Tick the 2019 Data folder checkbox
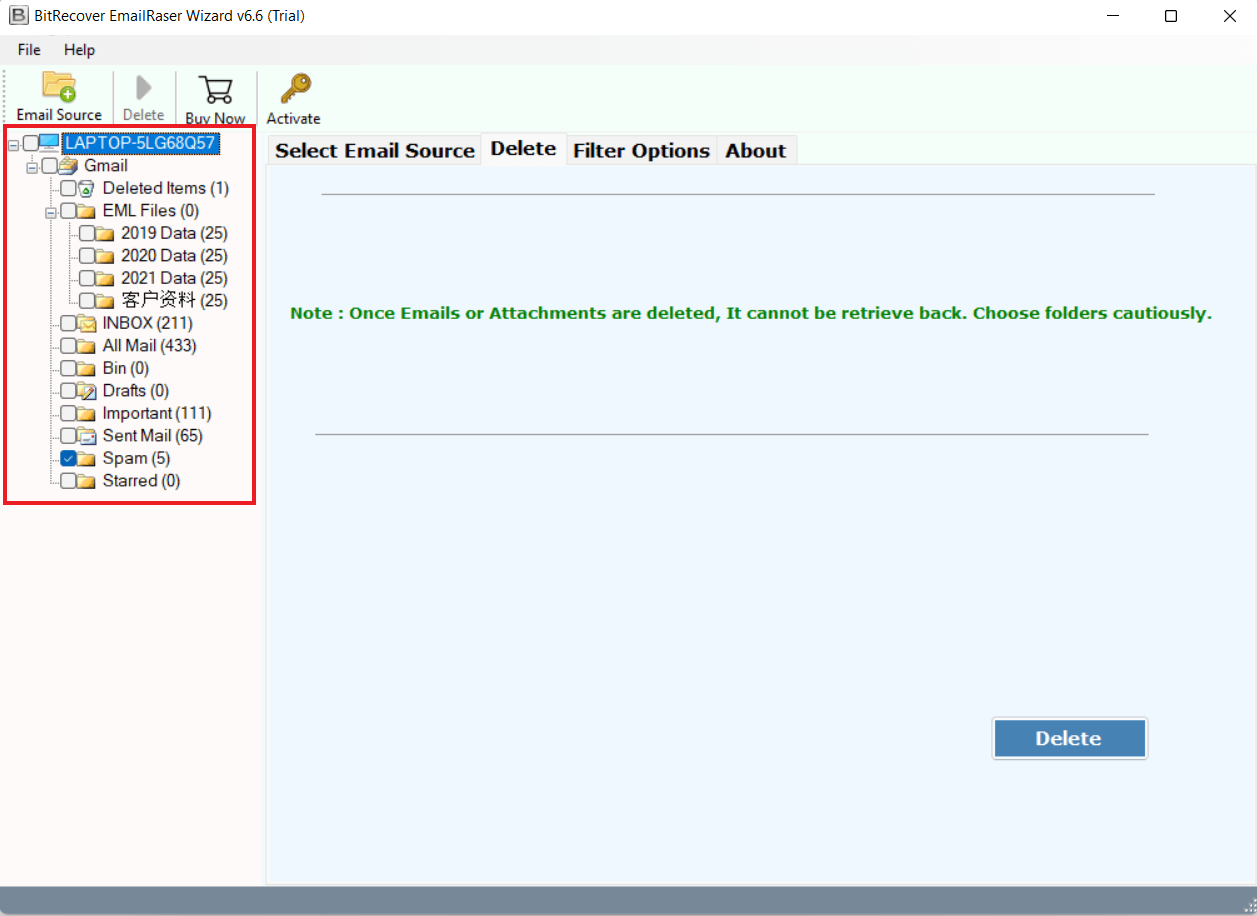 tap(87, 233)
